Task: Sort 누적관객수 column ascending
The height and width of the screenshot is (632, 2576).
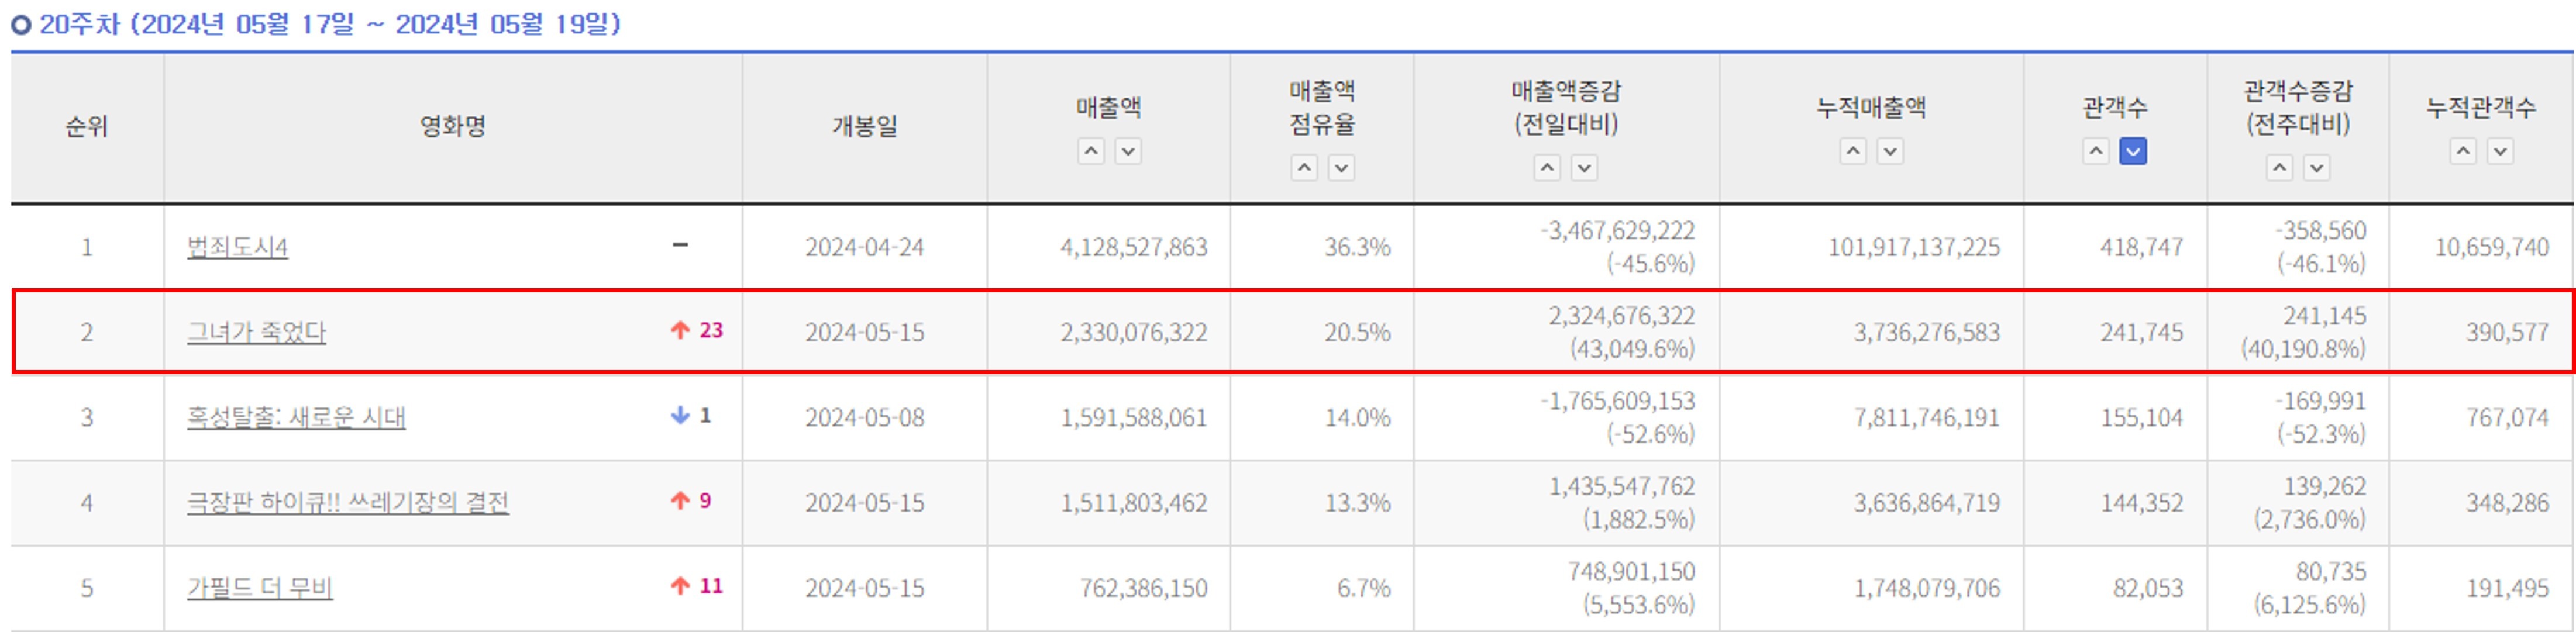Action: (x=2463, y=152)
